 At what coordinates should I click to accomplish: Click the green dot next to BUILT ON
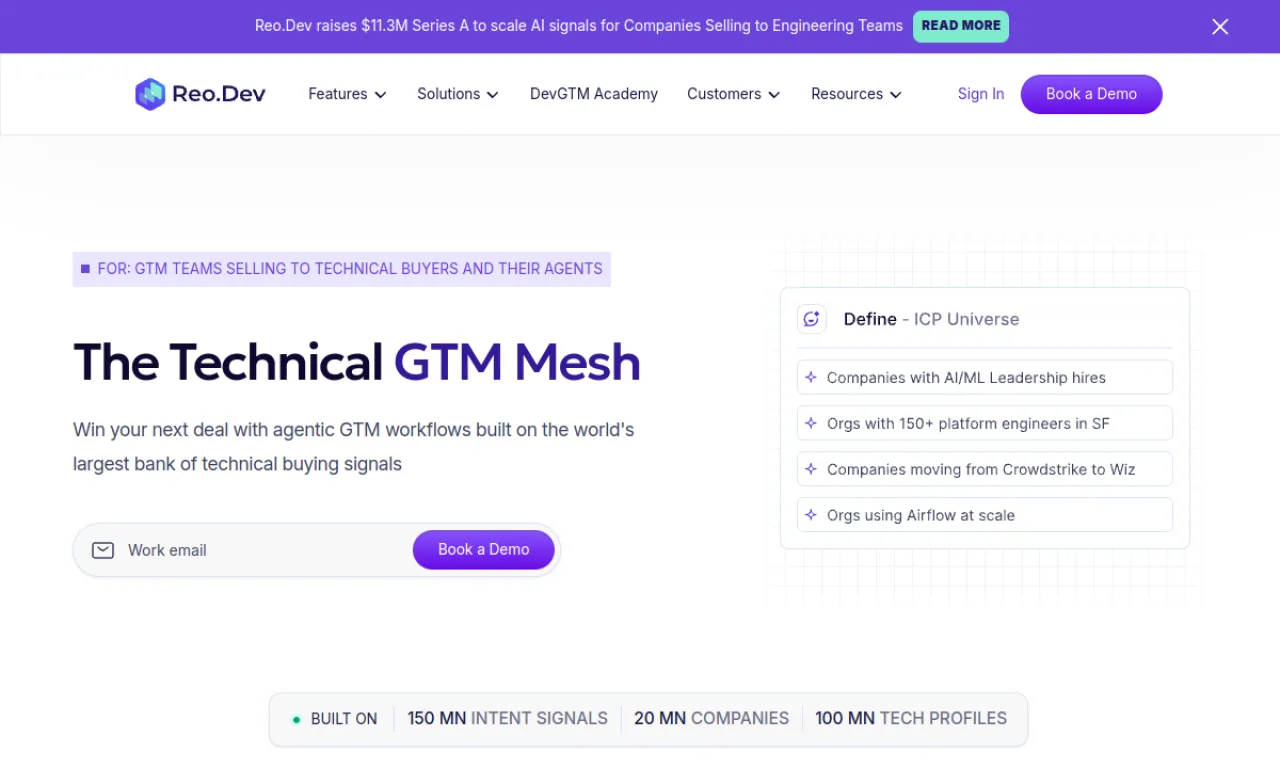click(x=296, y=719)
